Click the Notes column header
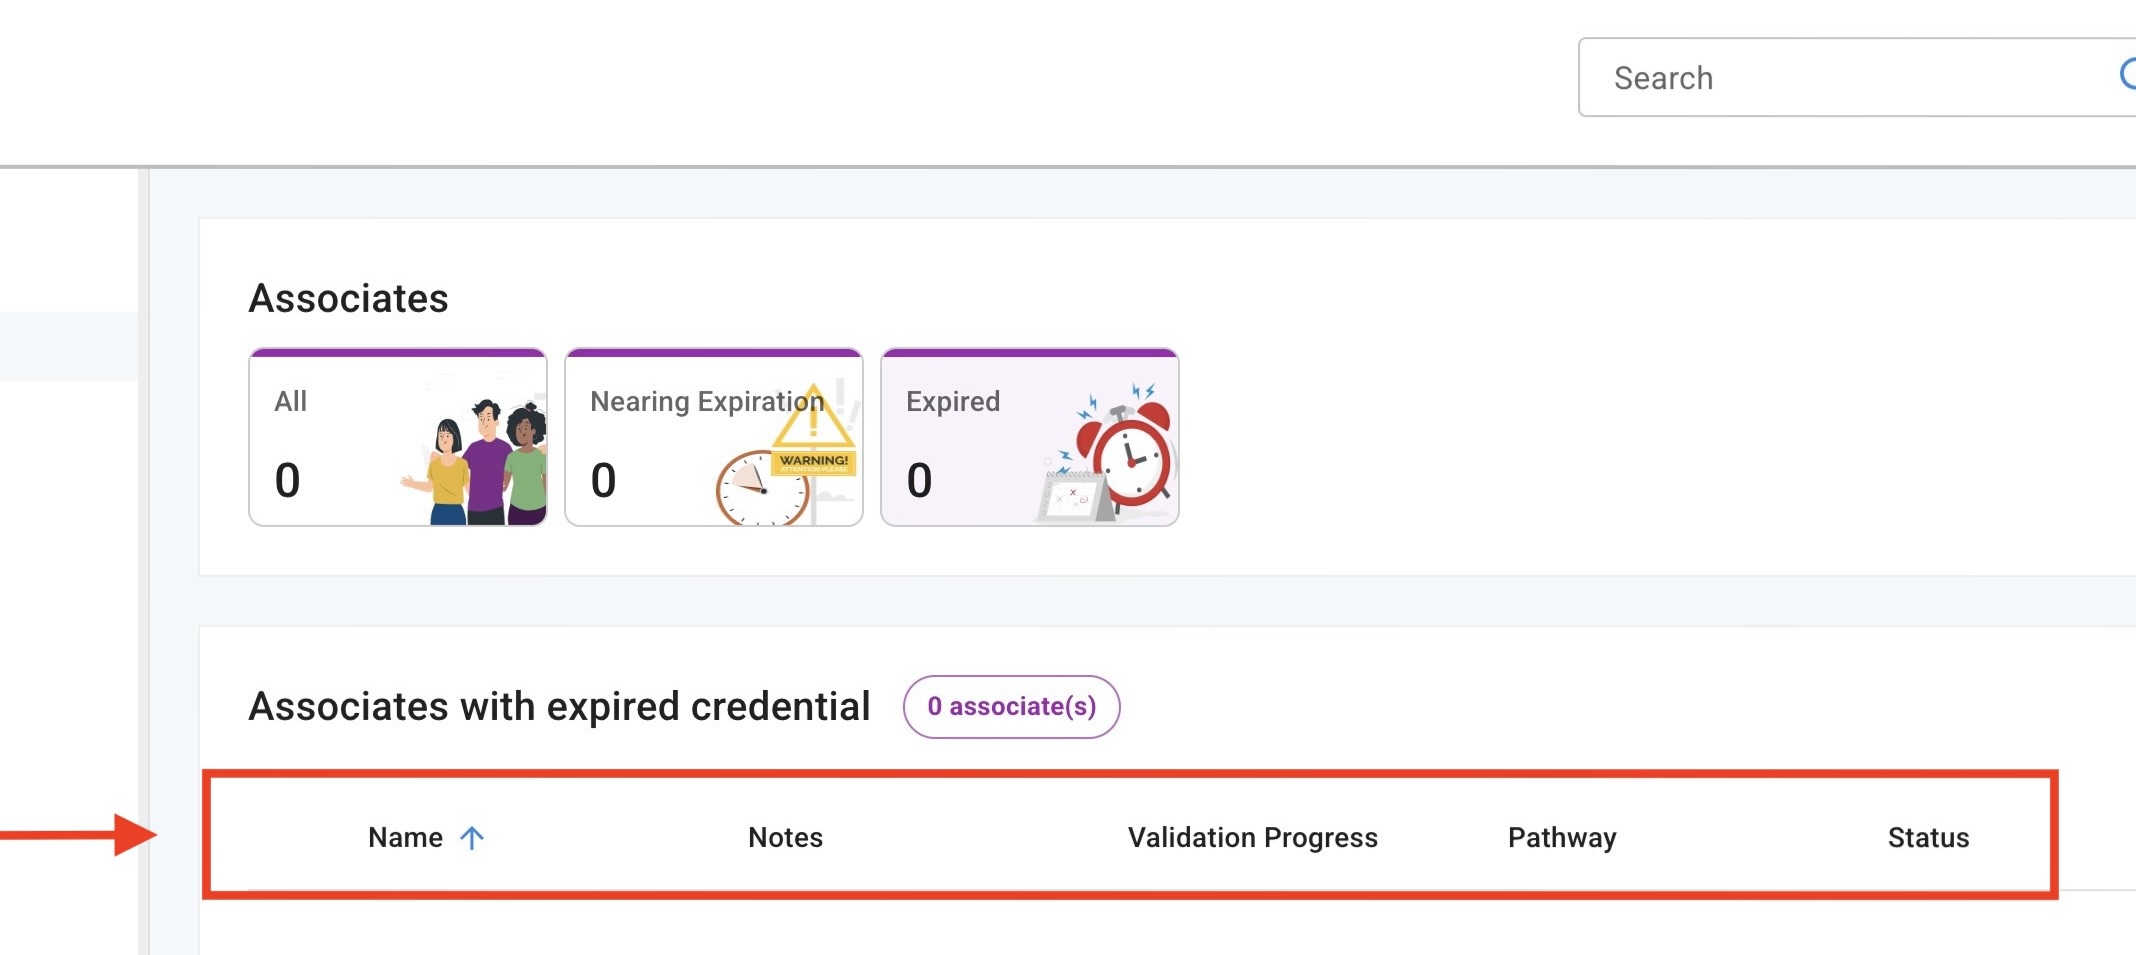2136x955 pixels. tap(785, 838)
